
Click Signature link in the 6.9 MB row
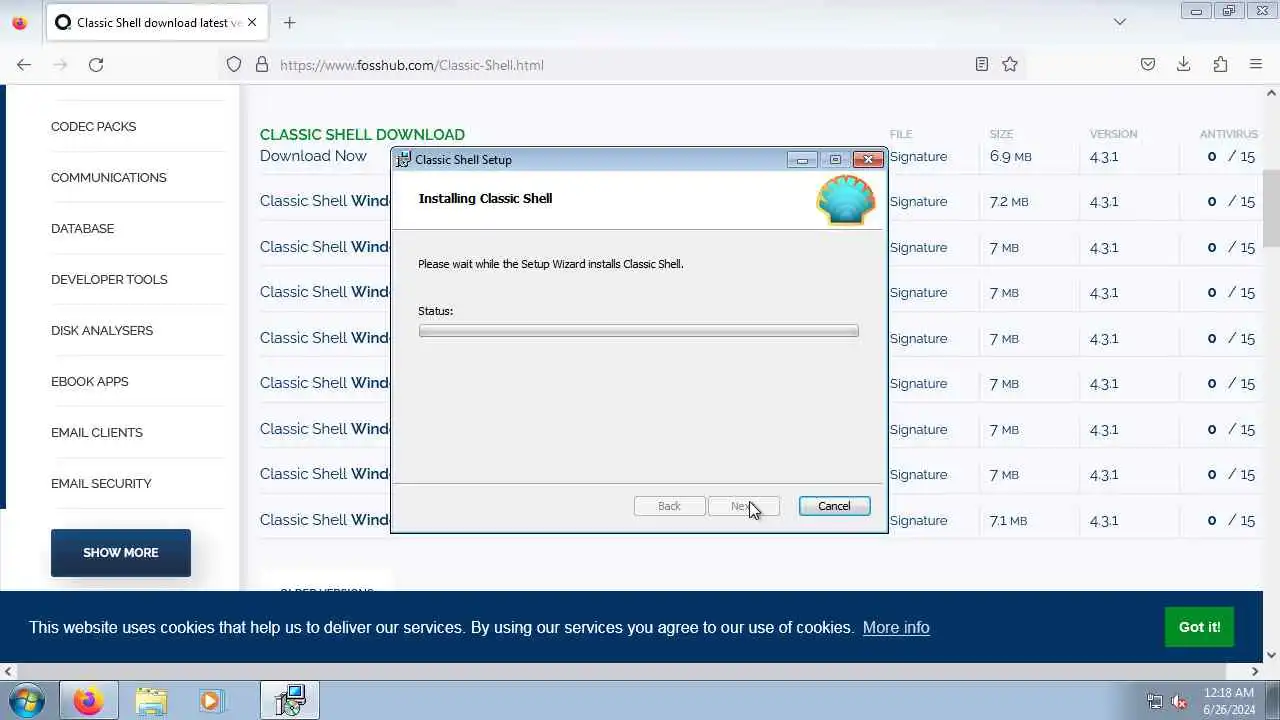tap(918, 157)
